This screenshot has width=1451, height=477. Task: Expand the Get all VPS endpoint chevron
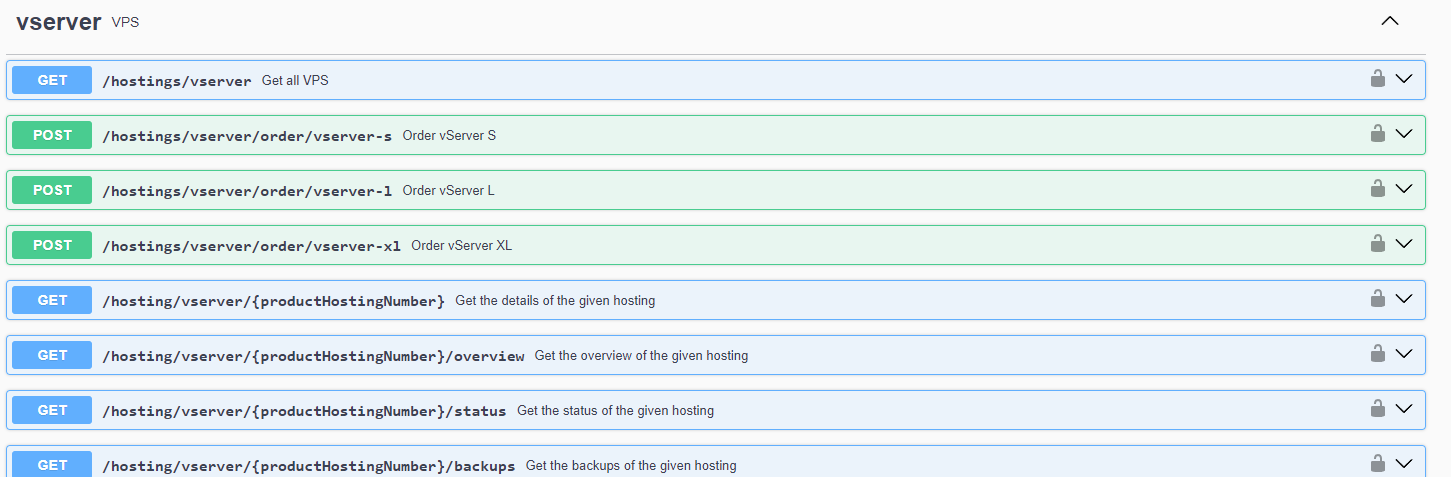1404,79
